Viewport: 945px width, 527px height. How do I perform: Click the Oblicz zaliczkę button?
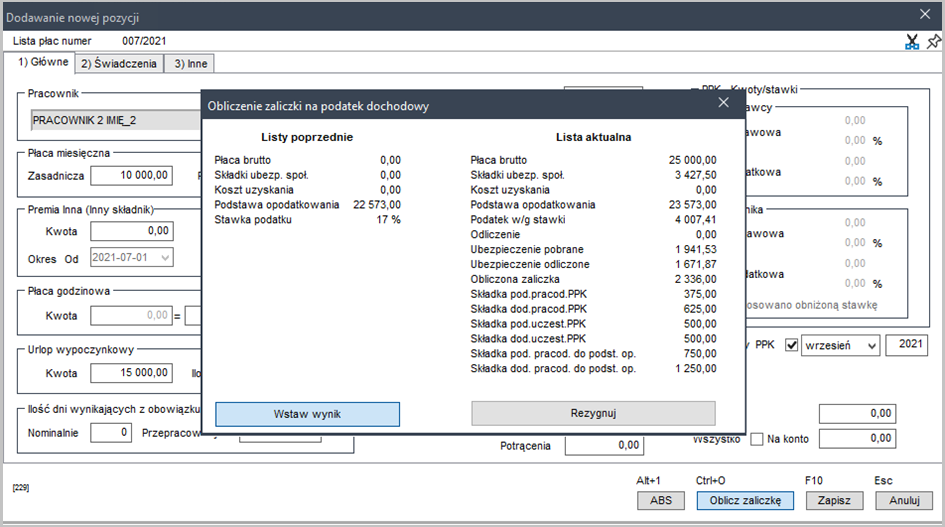[745, 500]
